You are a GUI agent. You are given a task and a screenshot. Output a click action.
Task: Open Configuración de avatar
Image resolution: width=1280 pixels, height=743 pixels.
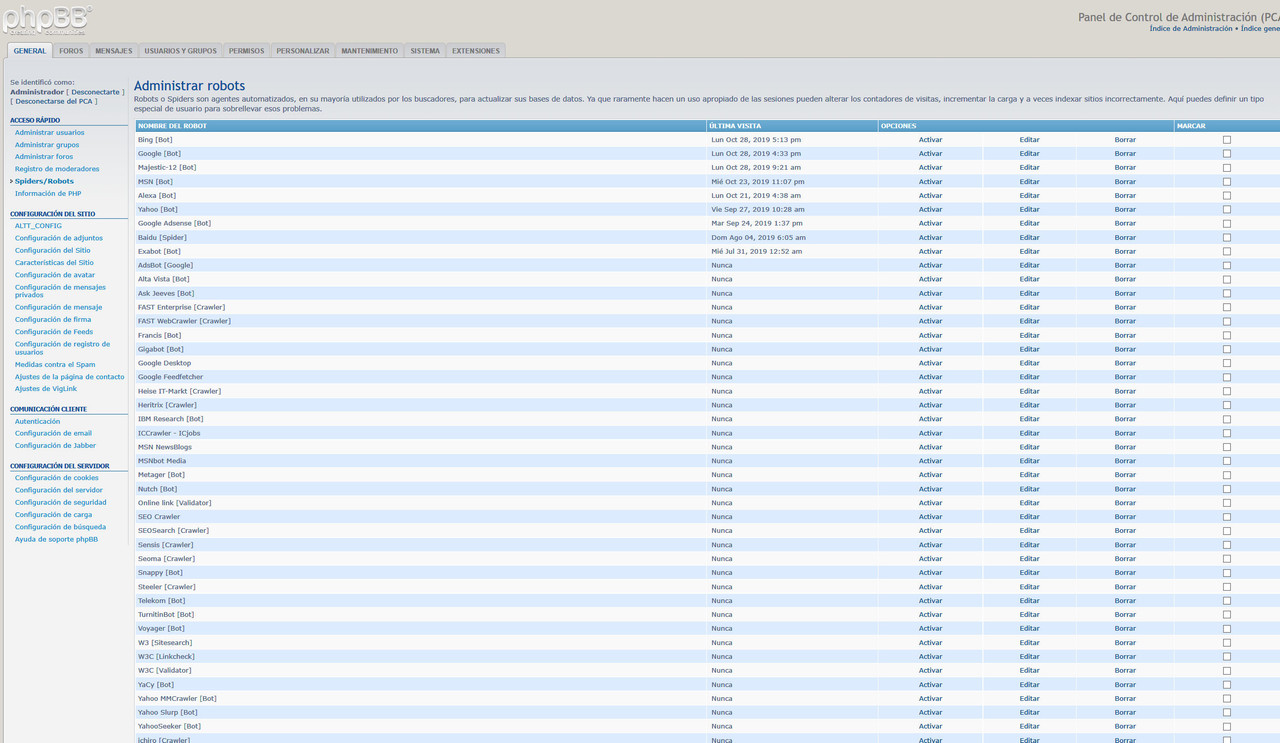point(55,275)
